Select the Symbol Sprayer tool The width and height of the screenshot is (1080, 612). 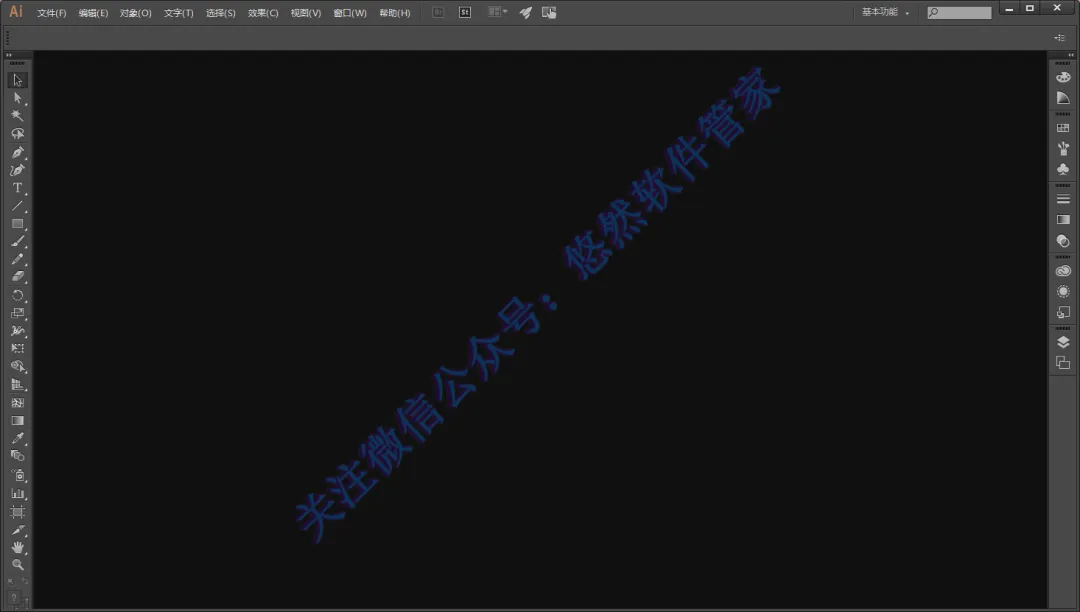17,476
